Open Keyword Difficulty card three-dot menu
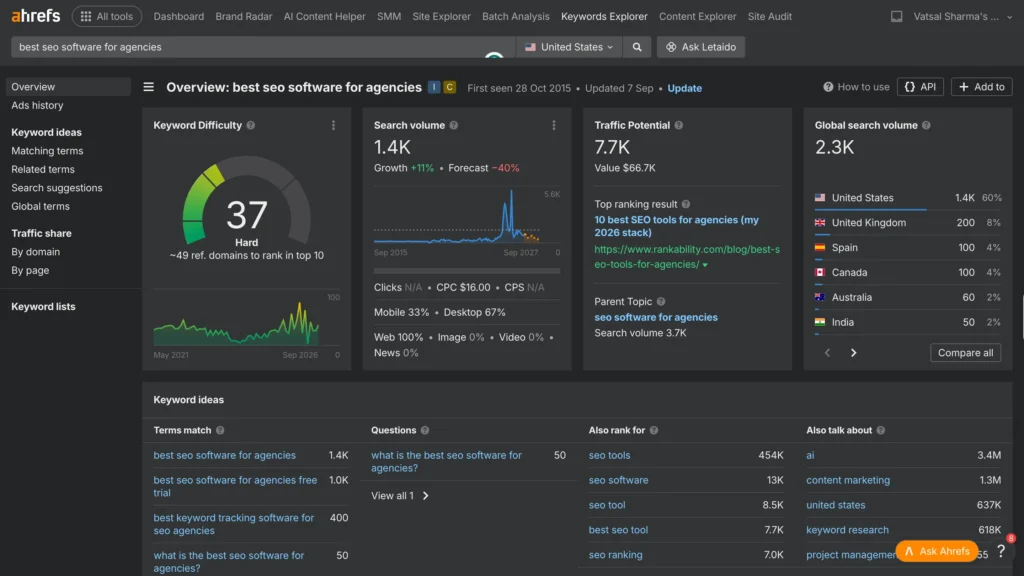This screenshot has height=576, width=1024. [x=333, y=125]
